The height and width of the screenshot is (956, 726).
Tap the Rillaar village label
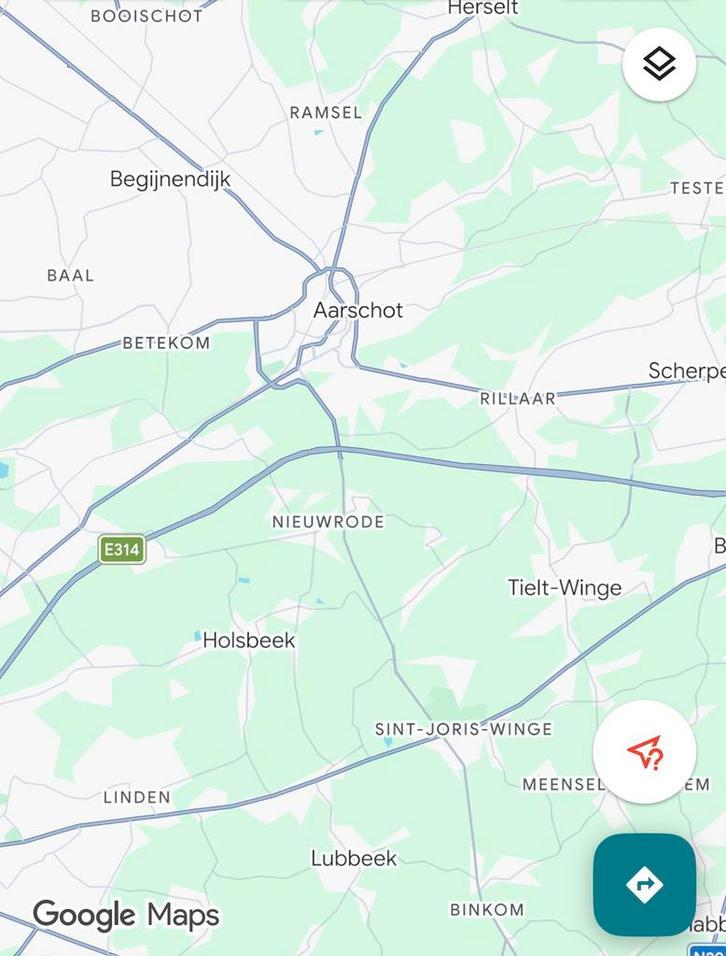coord(518,399)
